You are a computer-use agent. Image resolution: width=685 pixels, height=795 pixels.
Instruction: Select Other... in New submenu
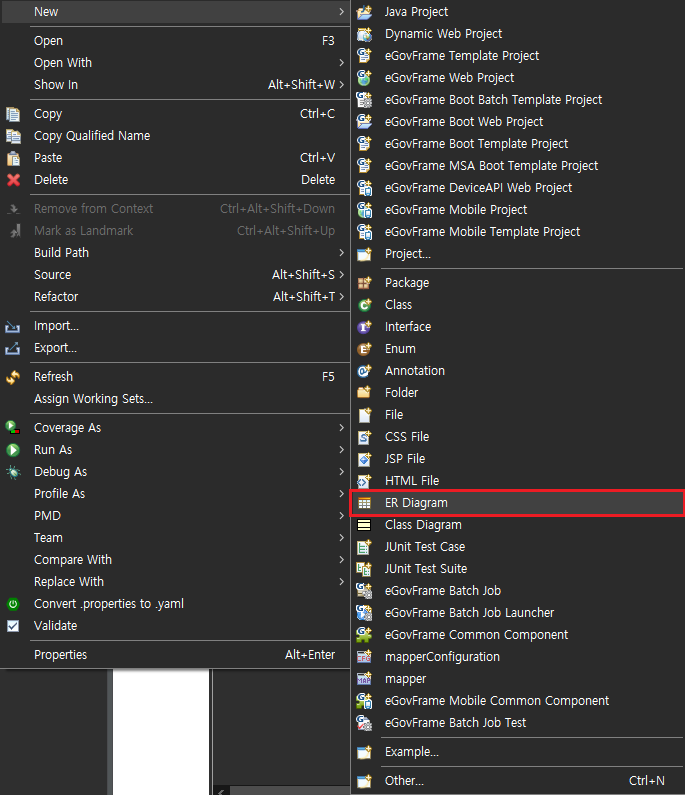[518, 781]
